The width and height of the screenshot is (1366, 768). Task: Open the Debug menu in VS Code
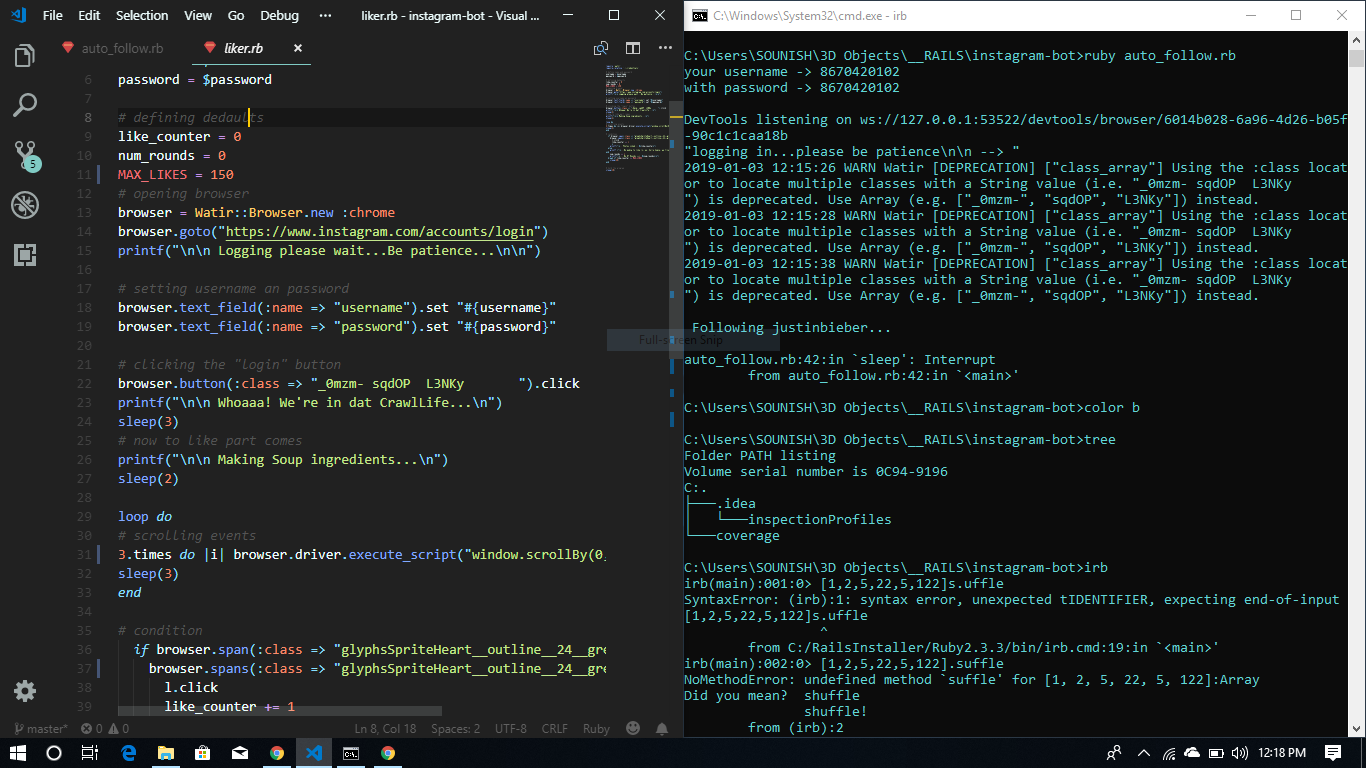point(279,15)
